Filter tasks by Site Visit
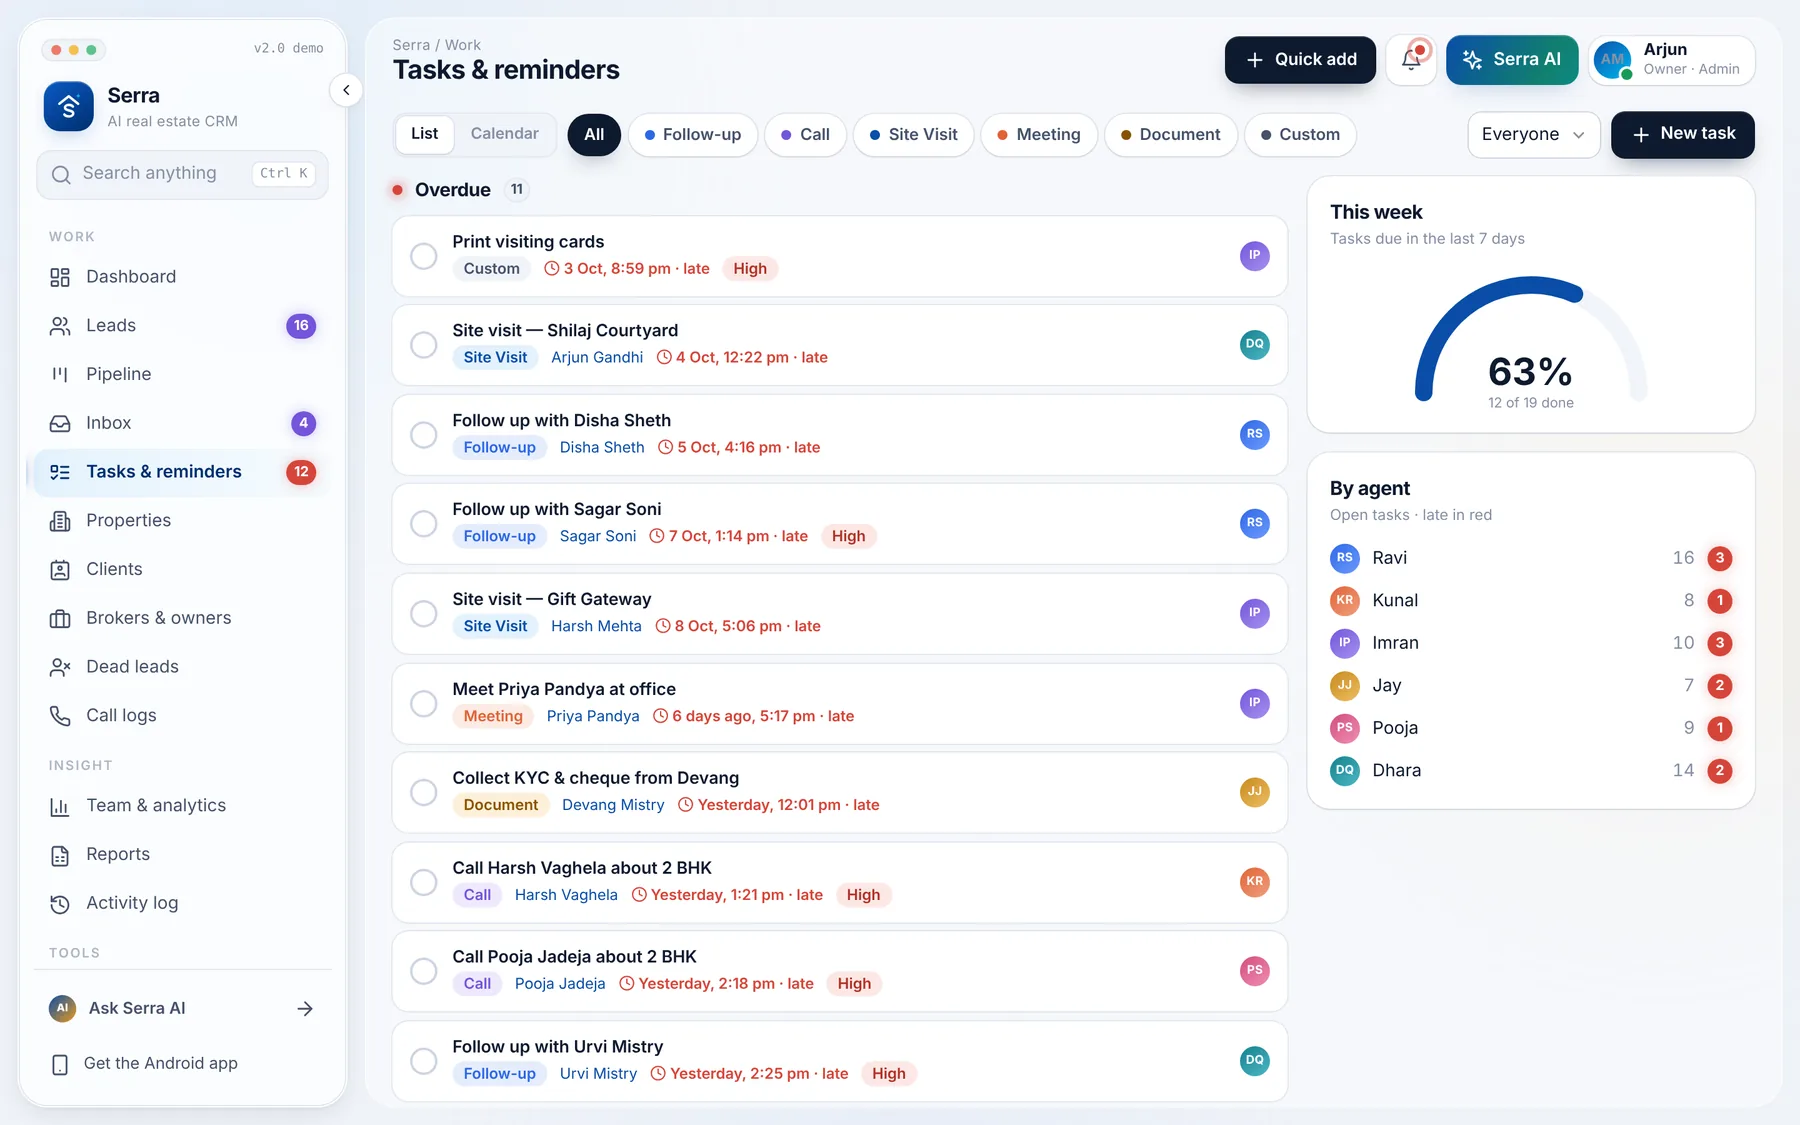1800x1125 pixels. tap(913, 135)
